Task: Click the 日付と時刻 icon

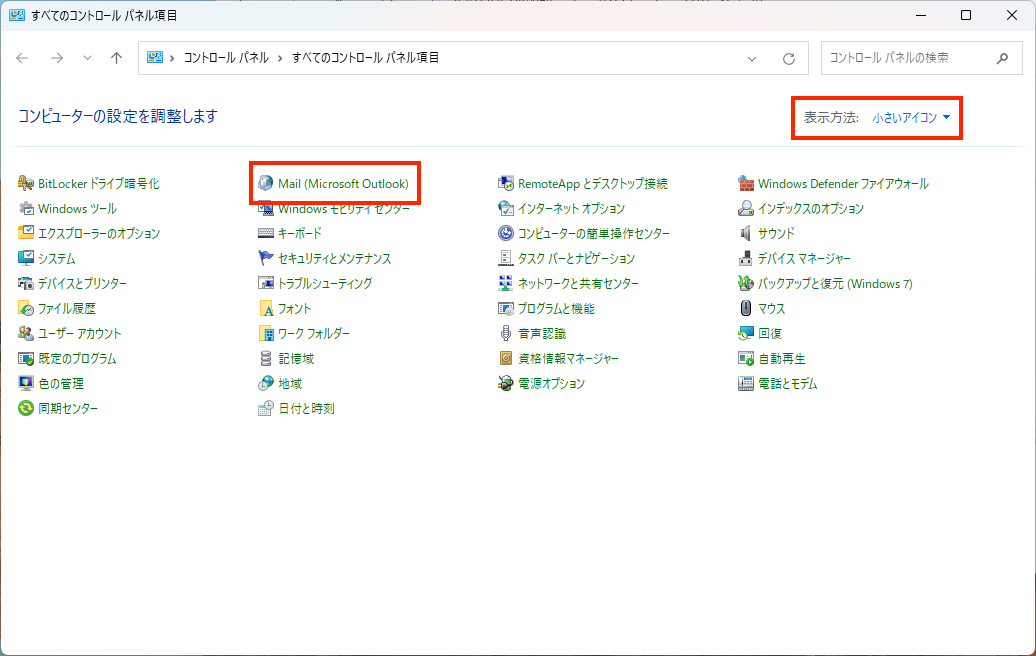Action: [266, 409]
